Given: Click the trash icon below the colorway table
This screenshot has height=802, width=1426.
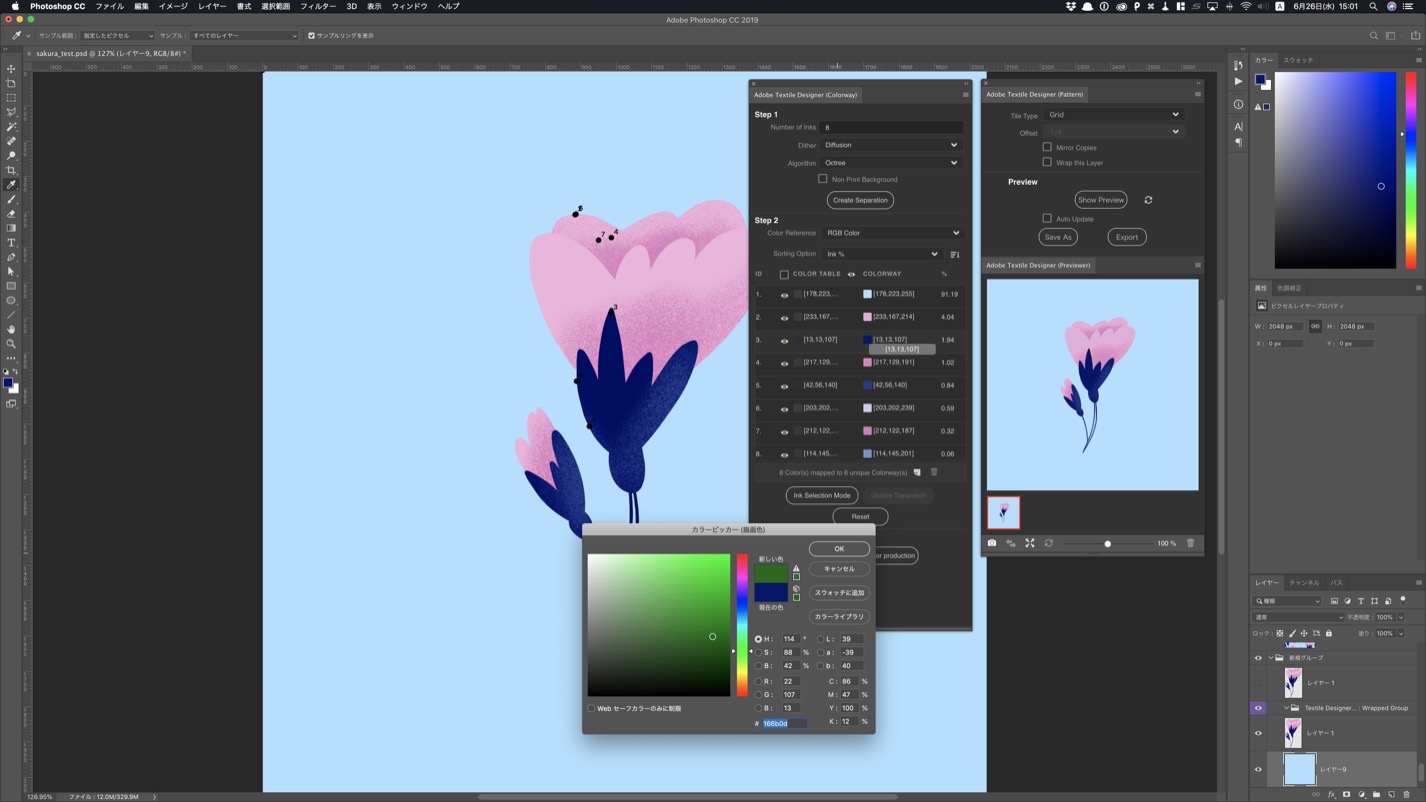Looking at the screenshot, I should (934, 472).
